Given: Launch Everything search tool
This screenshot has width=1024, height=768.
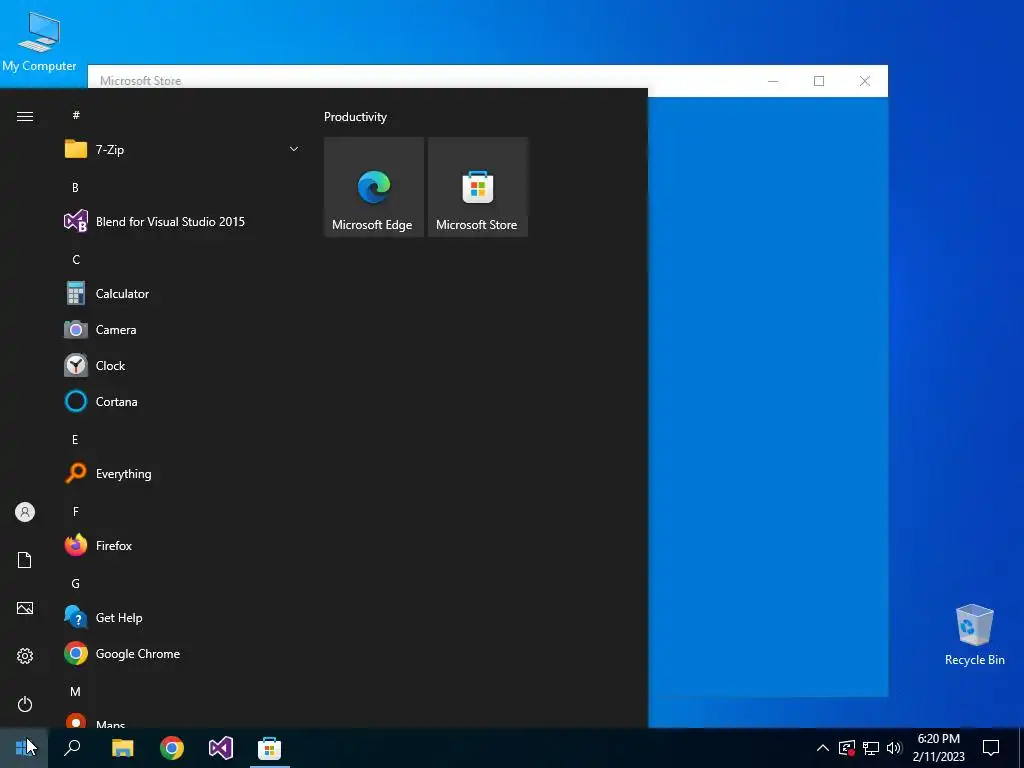Looking at the screenshot, I should point(182,473).
